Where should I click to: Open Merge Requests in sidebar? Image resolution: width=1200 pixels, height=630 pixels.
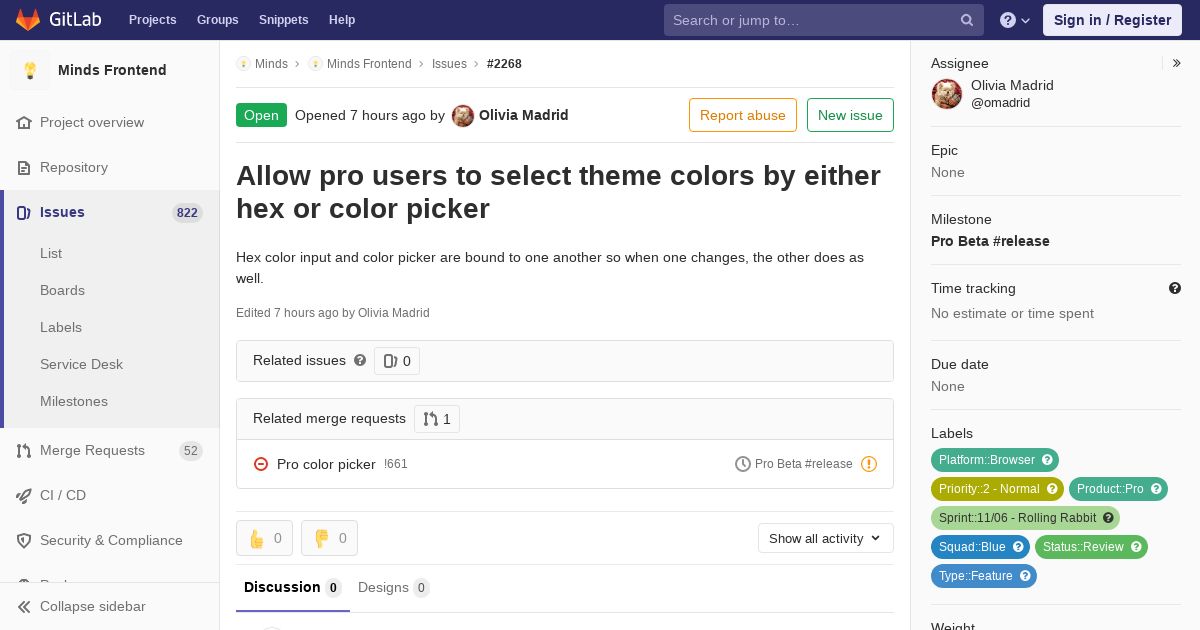(x=92, y=450)
